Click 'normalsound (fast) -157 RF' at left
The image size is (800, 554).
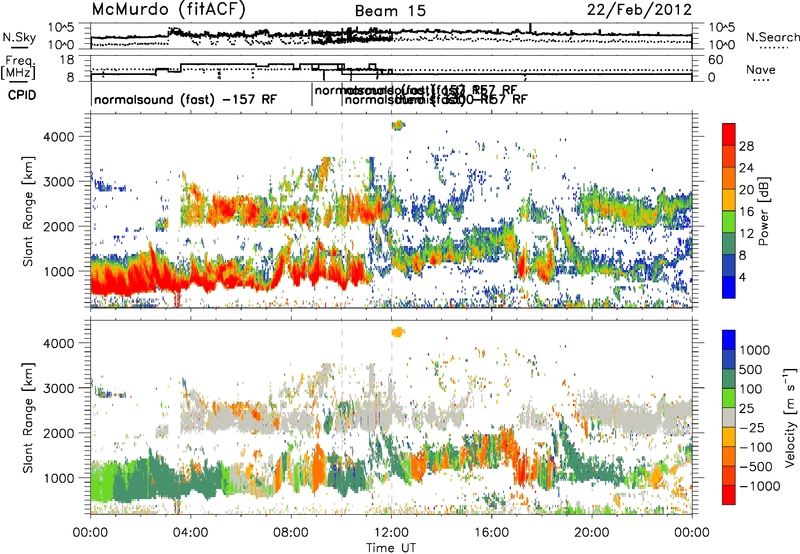click(185, 99)
